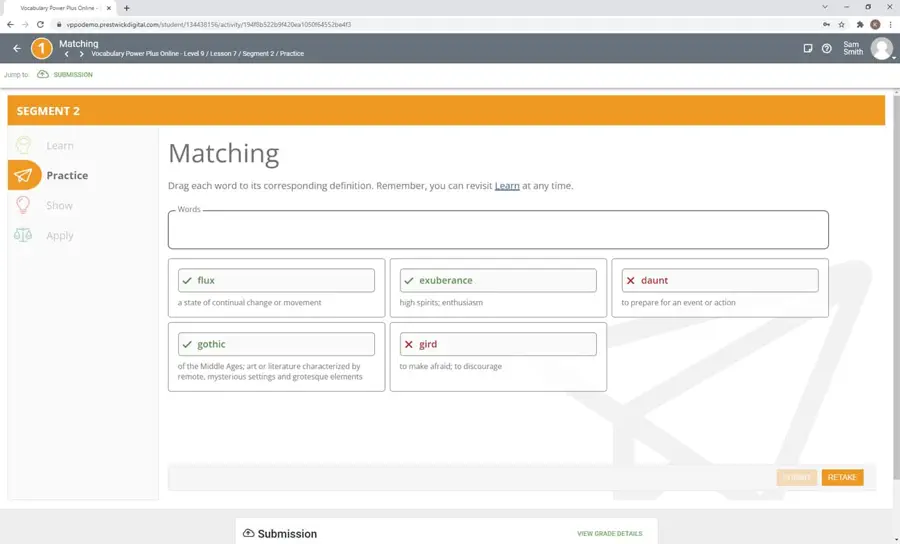Open the notes icon in the header
The height and width of the screenshot is (544, 900).
[x=808, y=48]
